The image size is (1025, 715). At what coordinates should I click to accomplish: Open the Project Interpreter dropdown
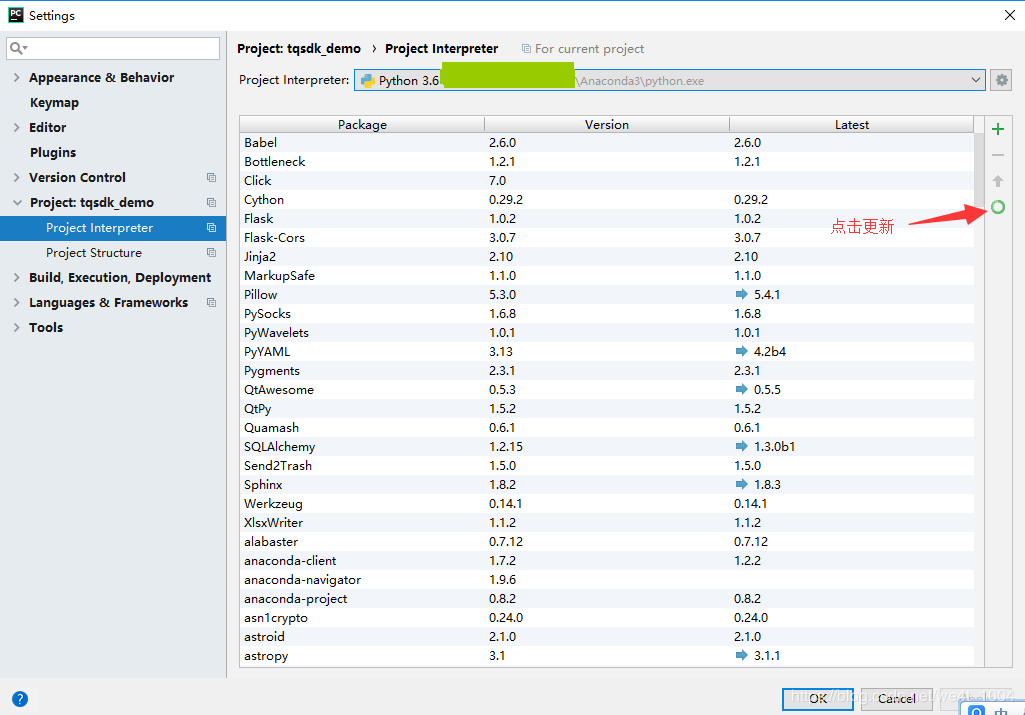[x=669, y=80]
